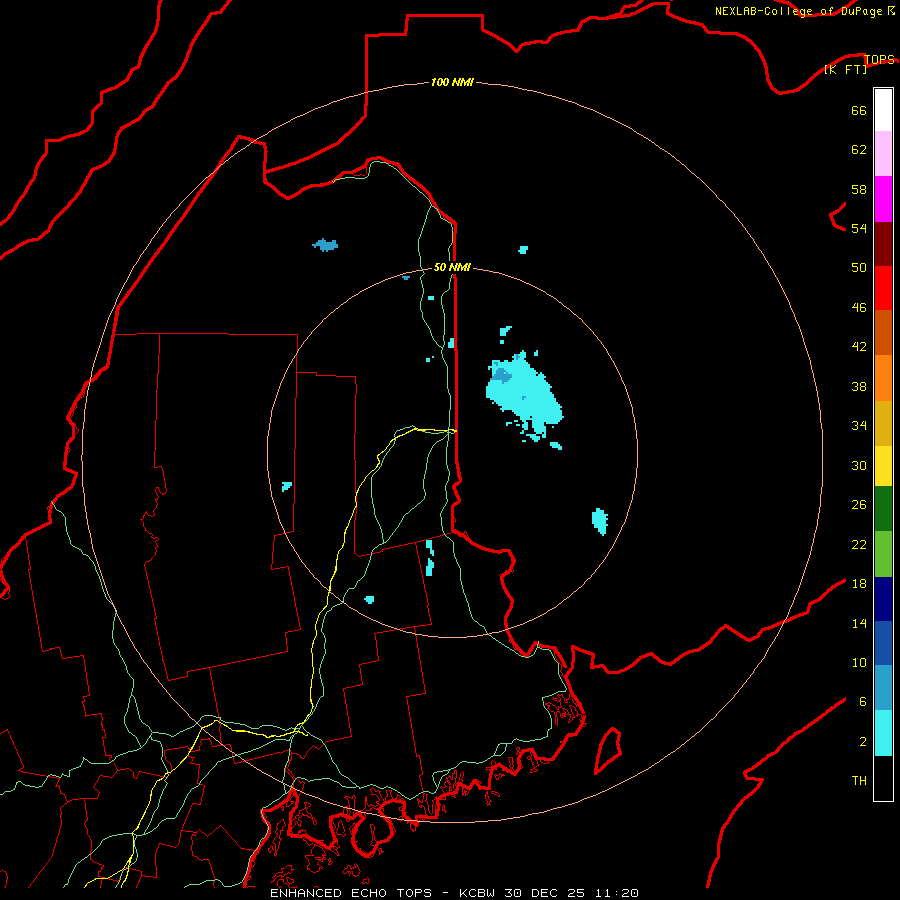Click the cyan legend band by 2
The width and height of the screenshot is (900, 900).
(x=883, y=733)
